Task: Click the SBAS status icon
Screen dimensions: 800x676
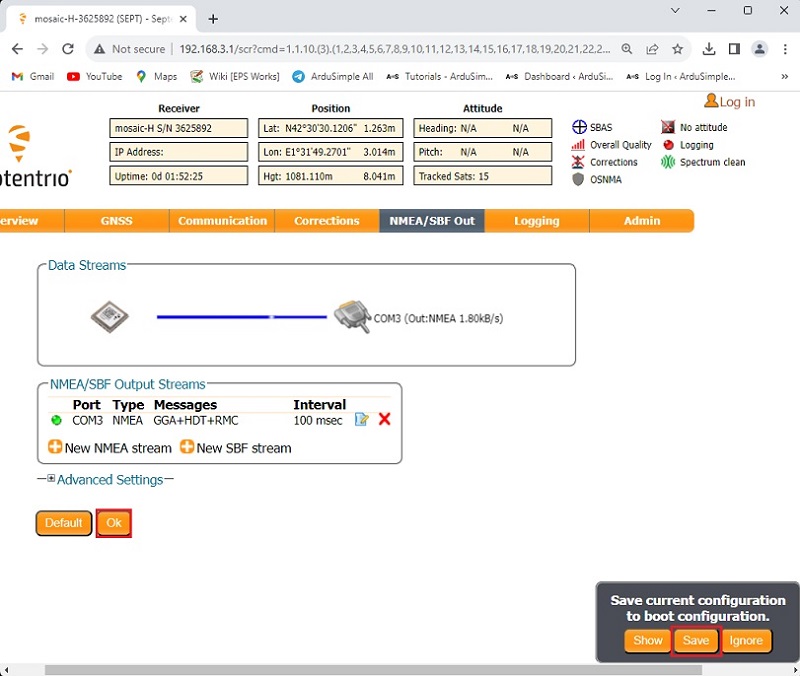Action: (578, 127)
